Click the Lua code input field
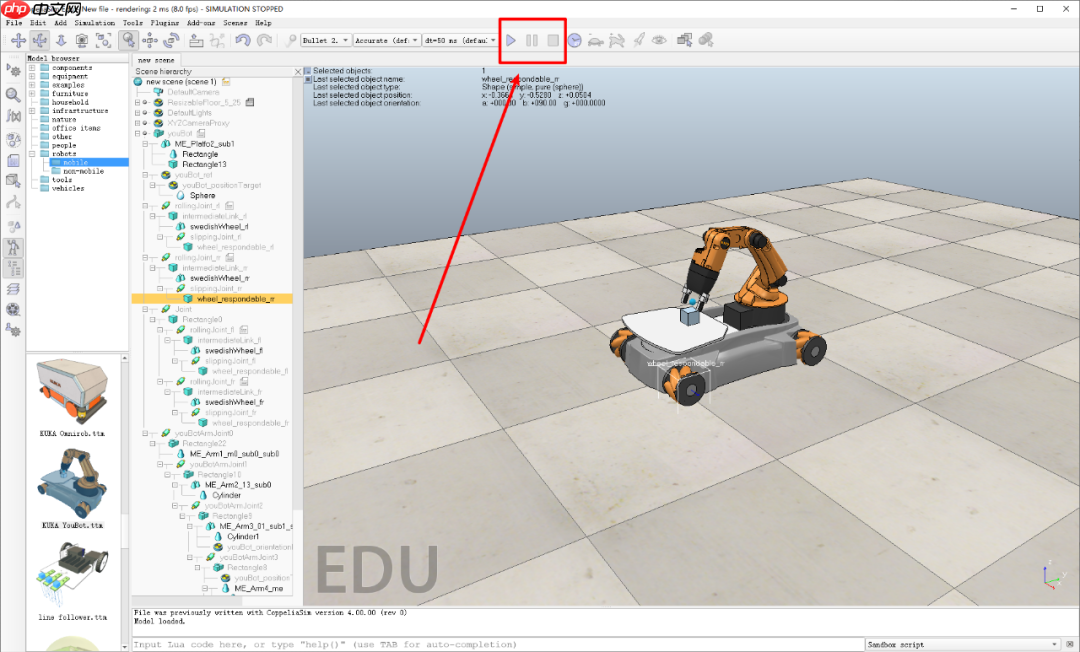 tap(495, 645)
